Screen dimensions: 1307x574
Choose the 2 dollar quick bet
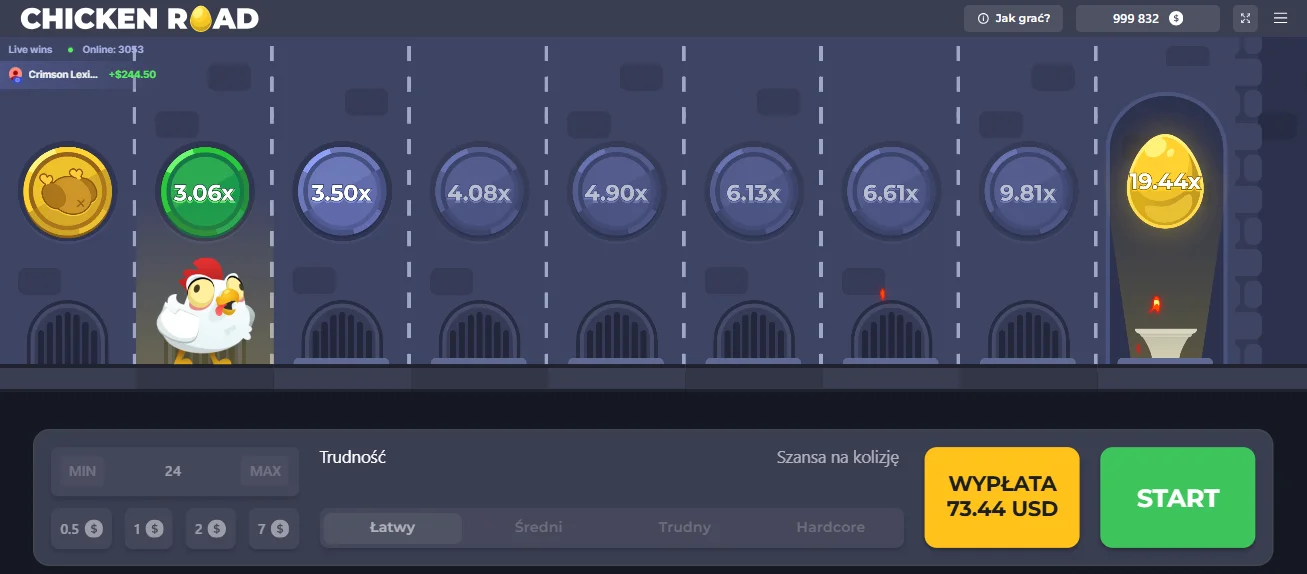tap(210, 529)
